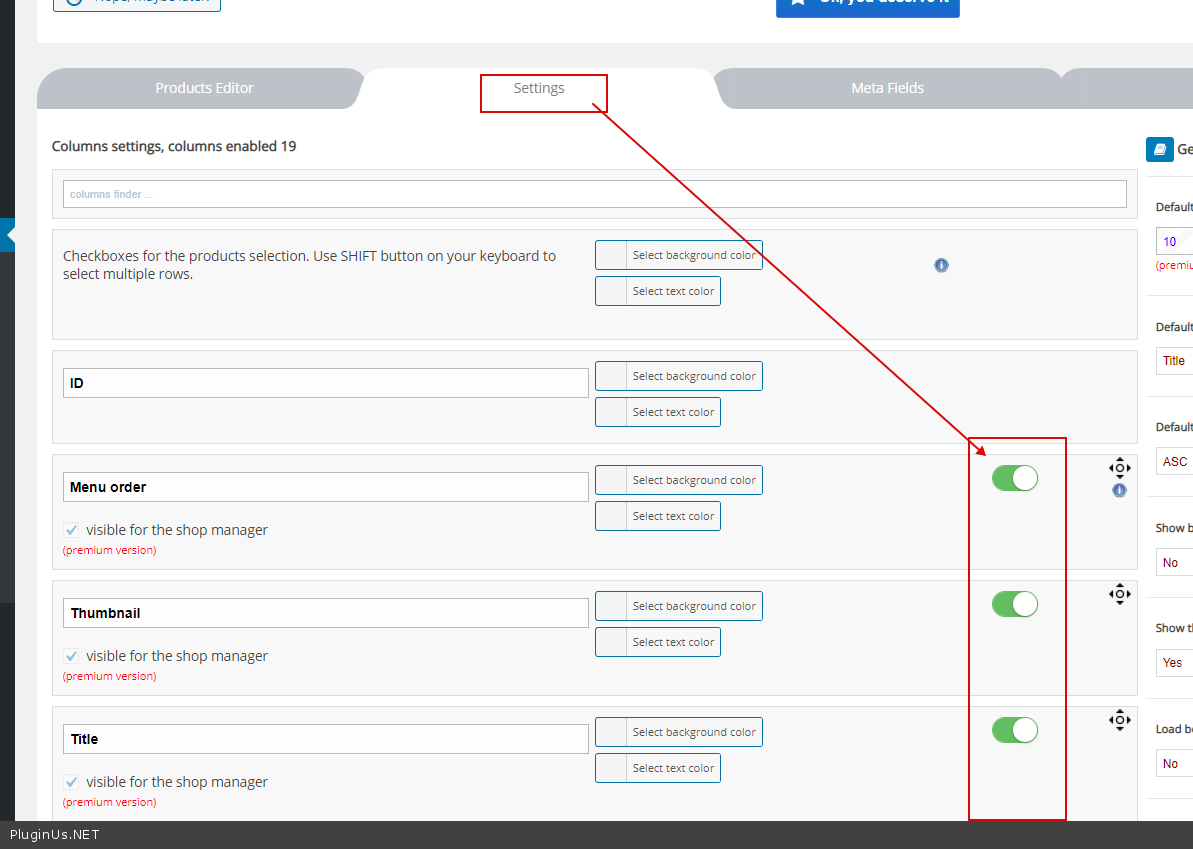The width and height of the screenshot is (1193, 849).
Task: Click background color swatch for Menu order
Action: [x=611, y=480]
